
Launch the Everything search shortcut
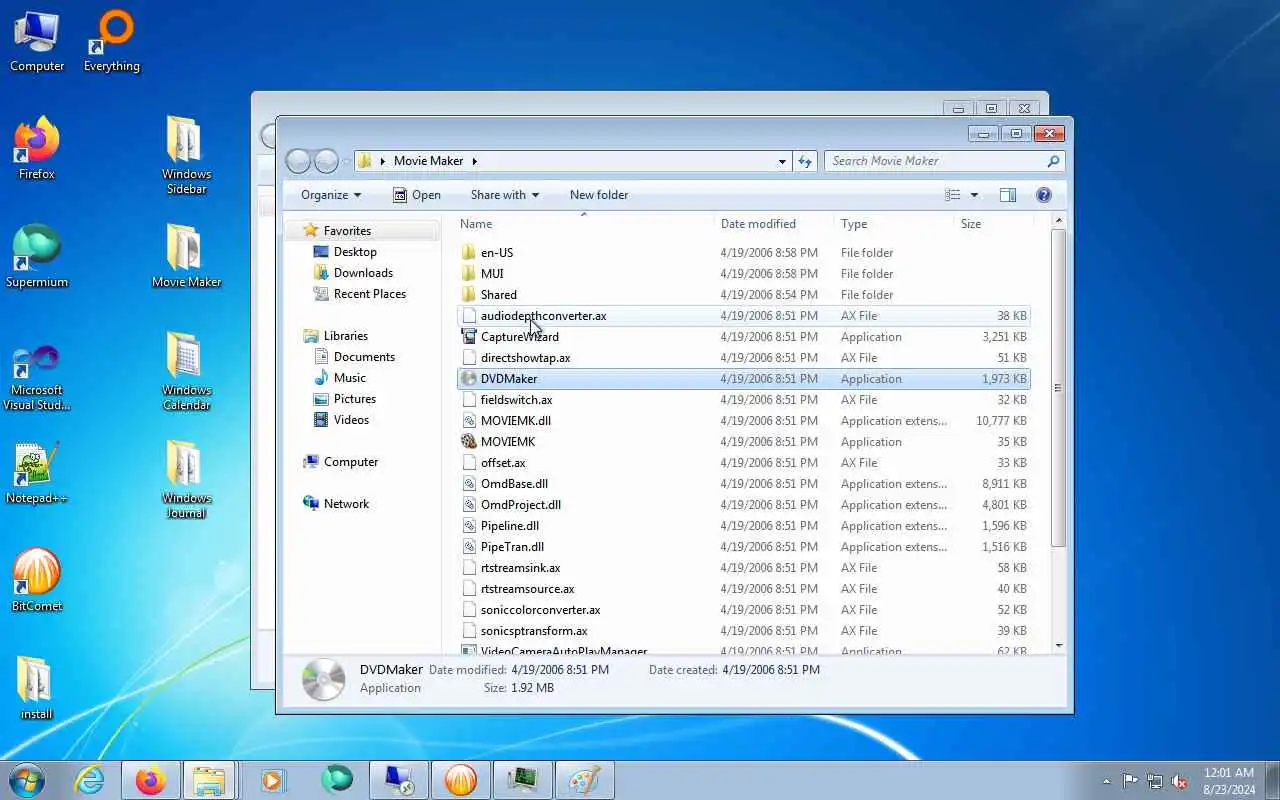111,43
